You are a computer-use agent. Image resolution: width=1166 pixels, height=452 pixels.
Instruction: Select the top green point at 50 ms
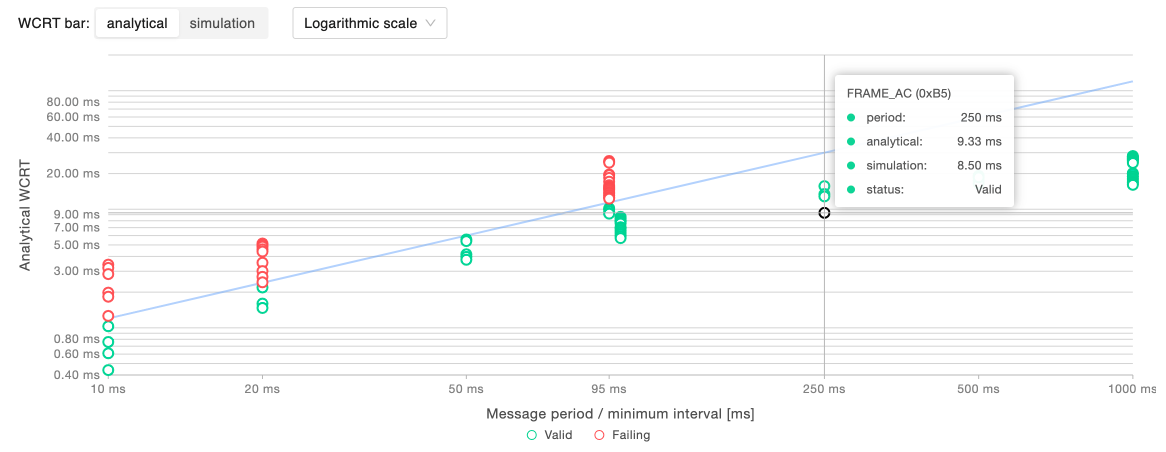[x=466, y=240]
